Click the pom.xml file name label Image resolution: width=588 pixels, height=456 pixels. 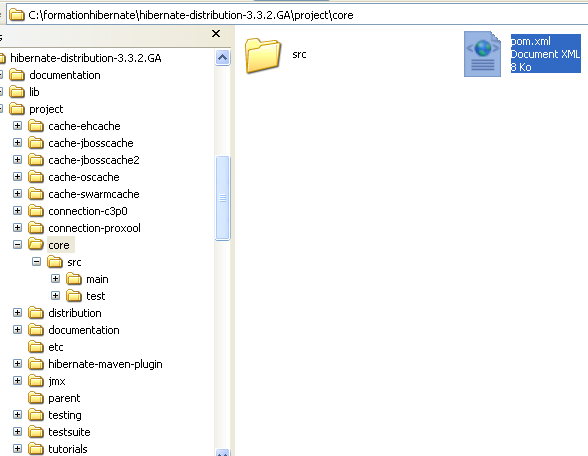(531, 41)
